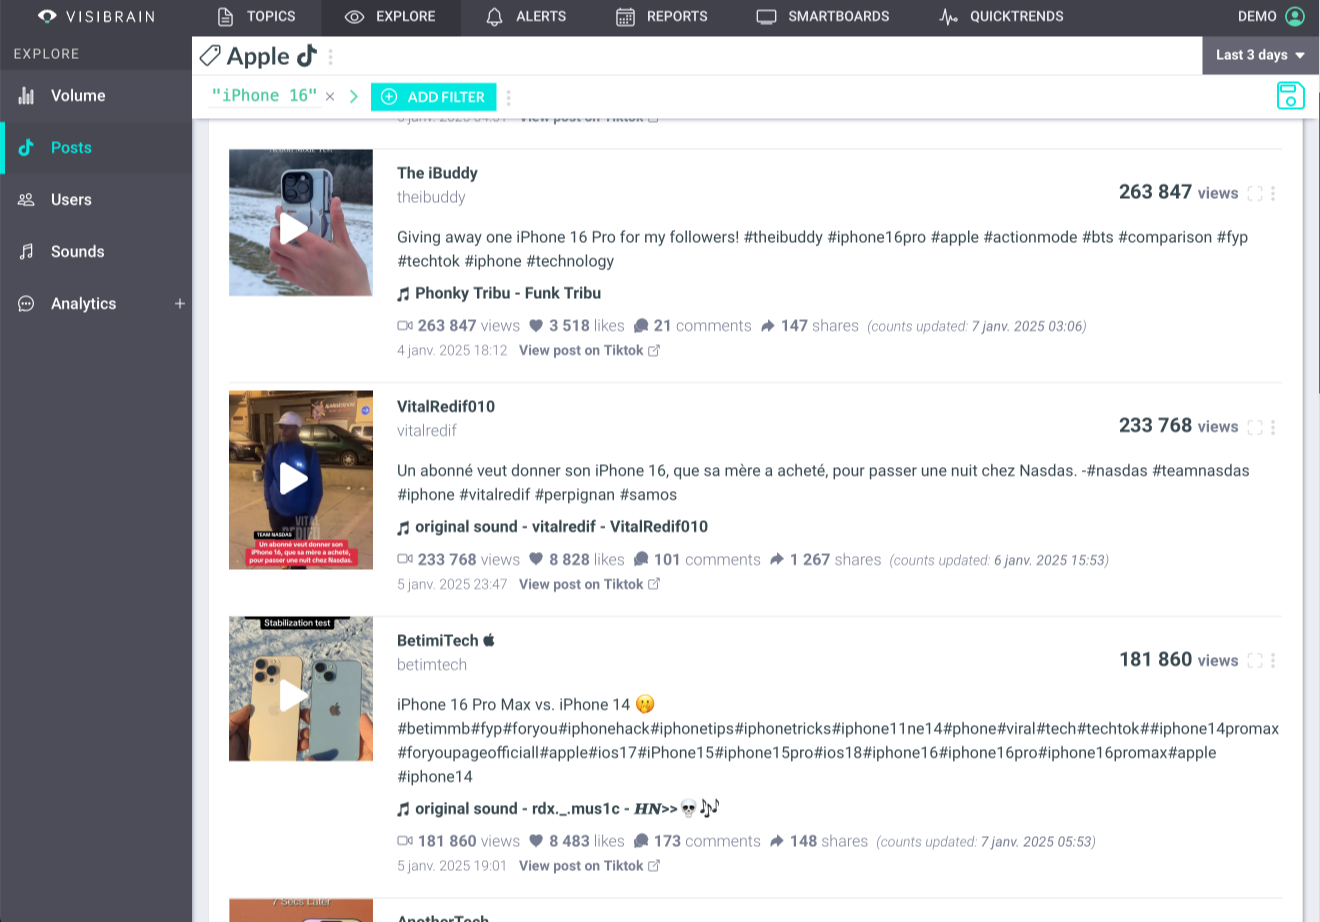Play the BetimiTech video thumbnail
The width and height of the screenshot is (1320, 922).
click(x=301, y=689)
